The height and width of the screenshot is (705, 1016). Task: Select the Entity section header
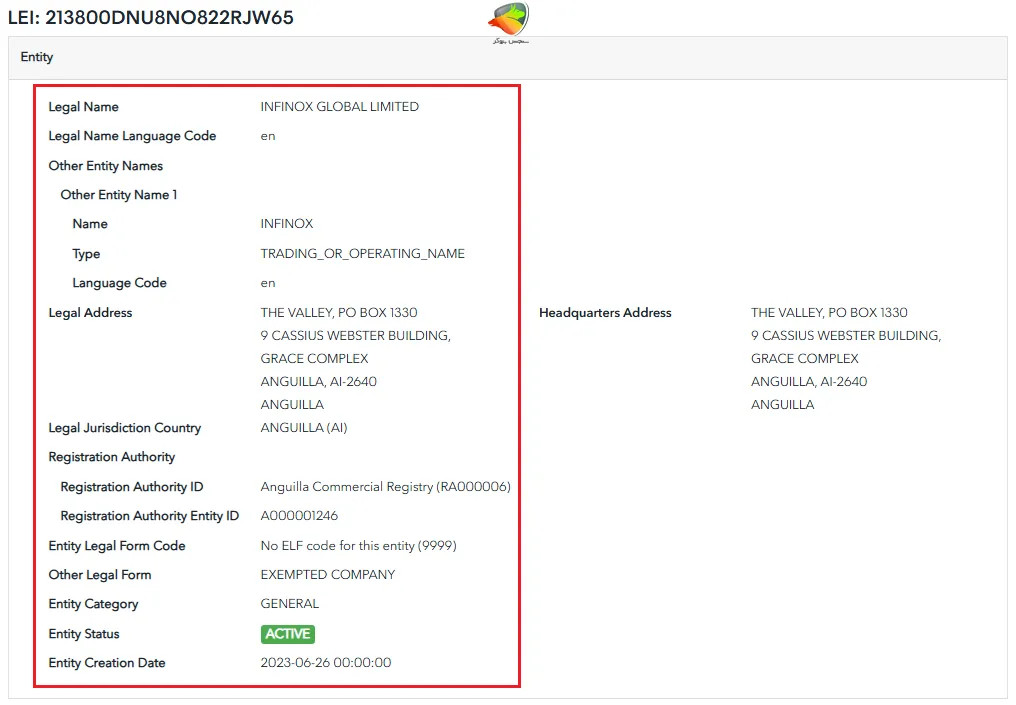click(x=37, y=58)
